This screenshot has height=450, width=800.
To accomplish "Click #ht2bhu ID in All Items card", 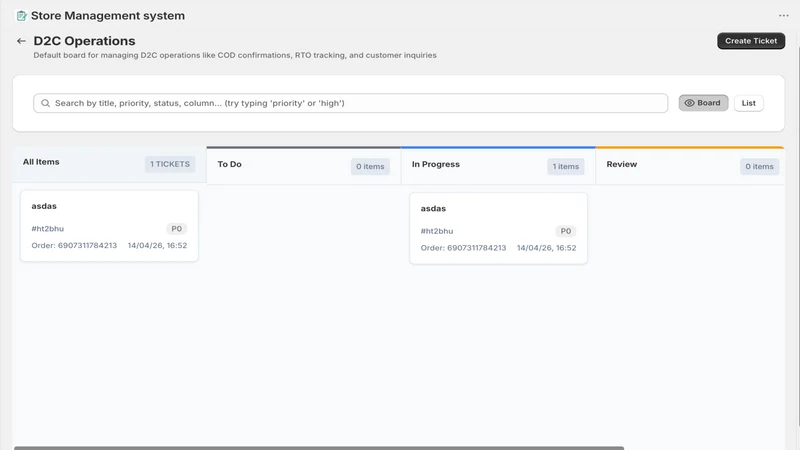I will point(47,229).
